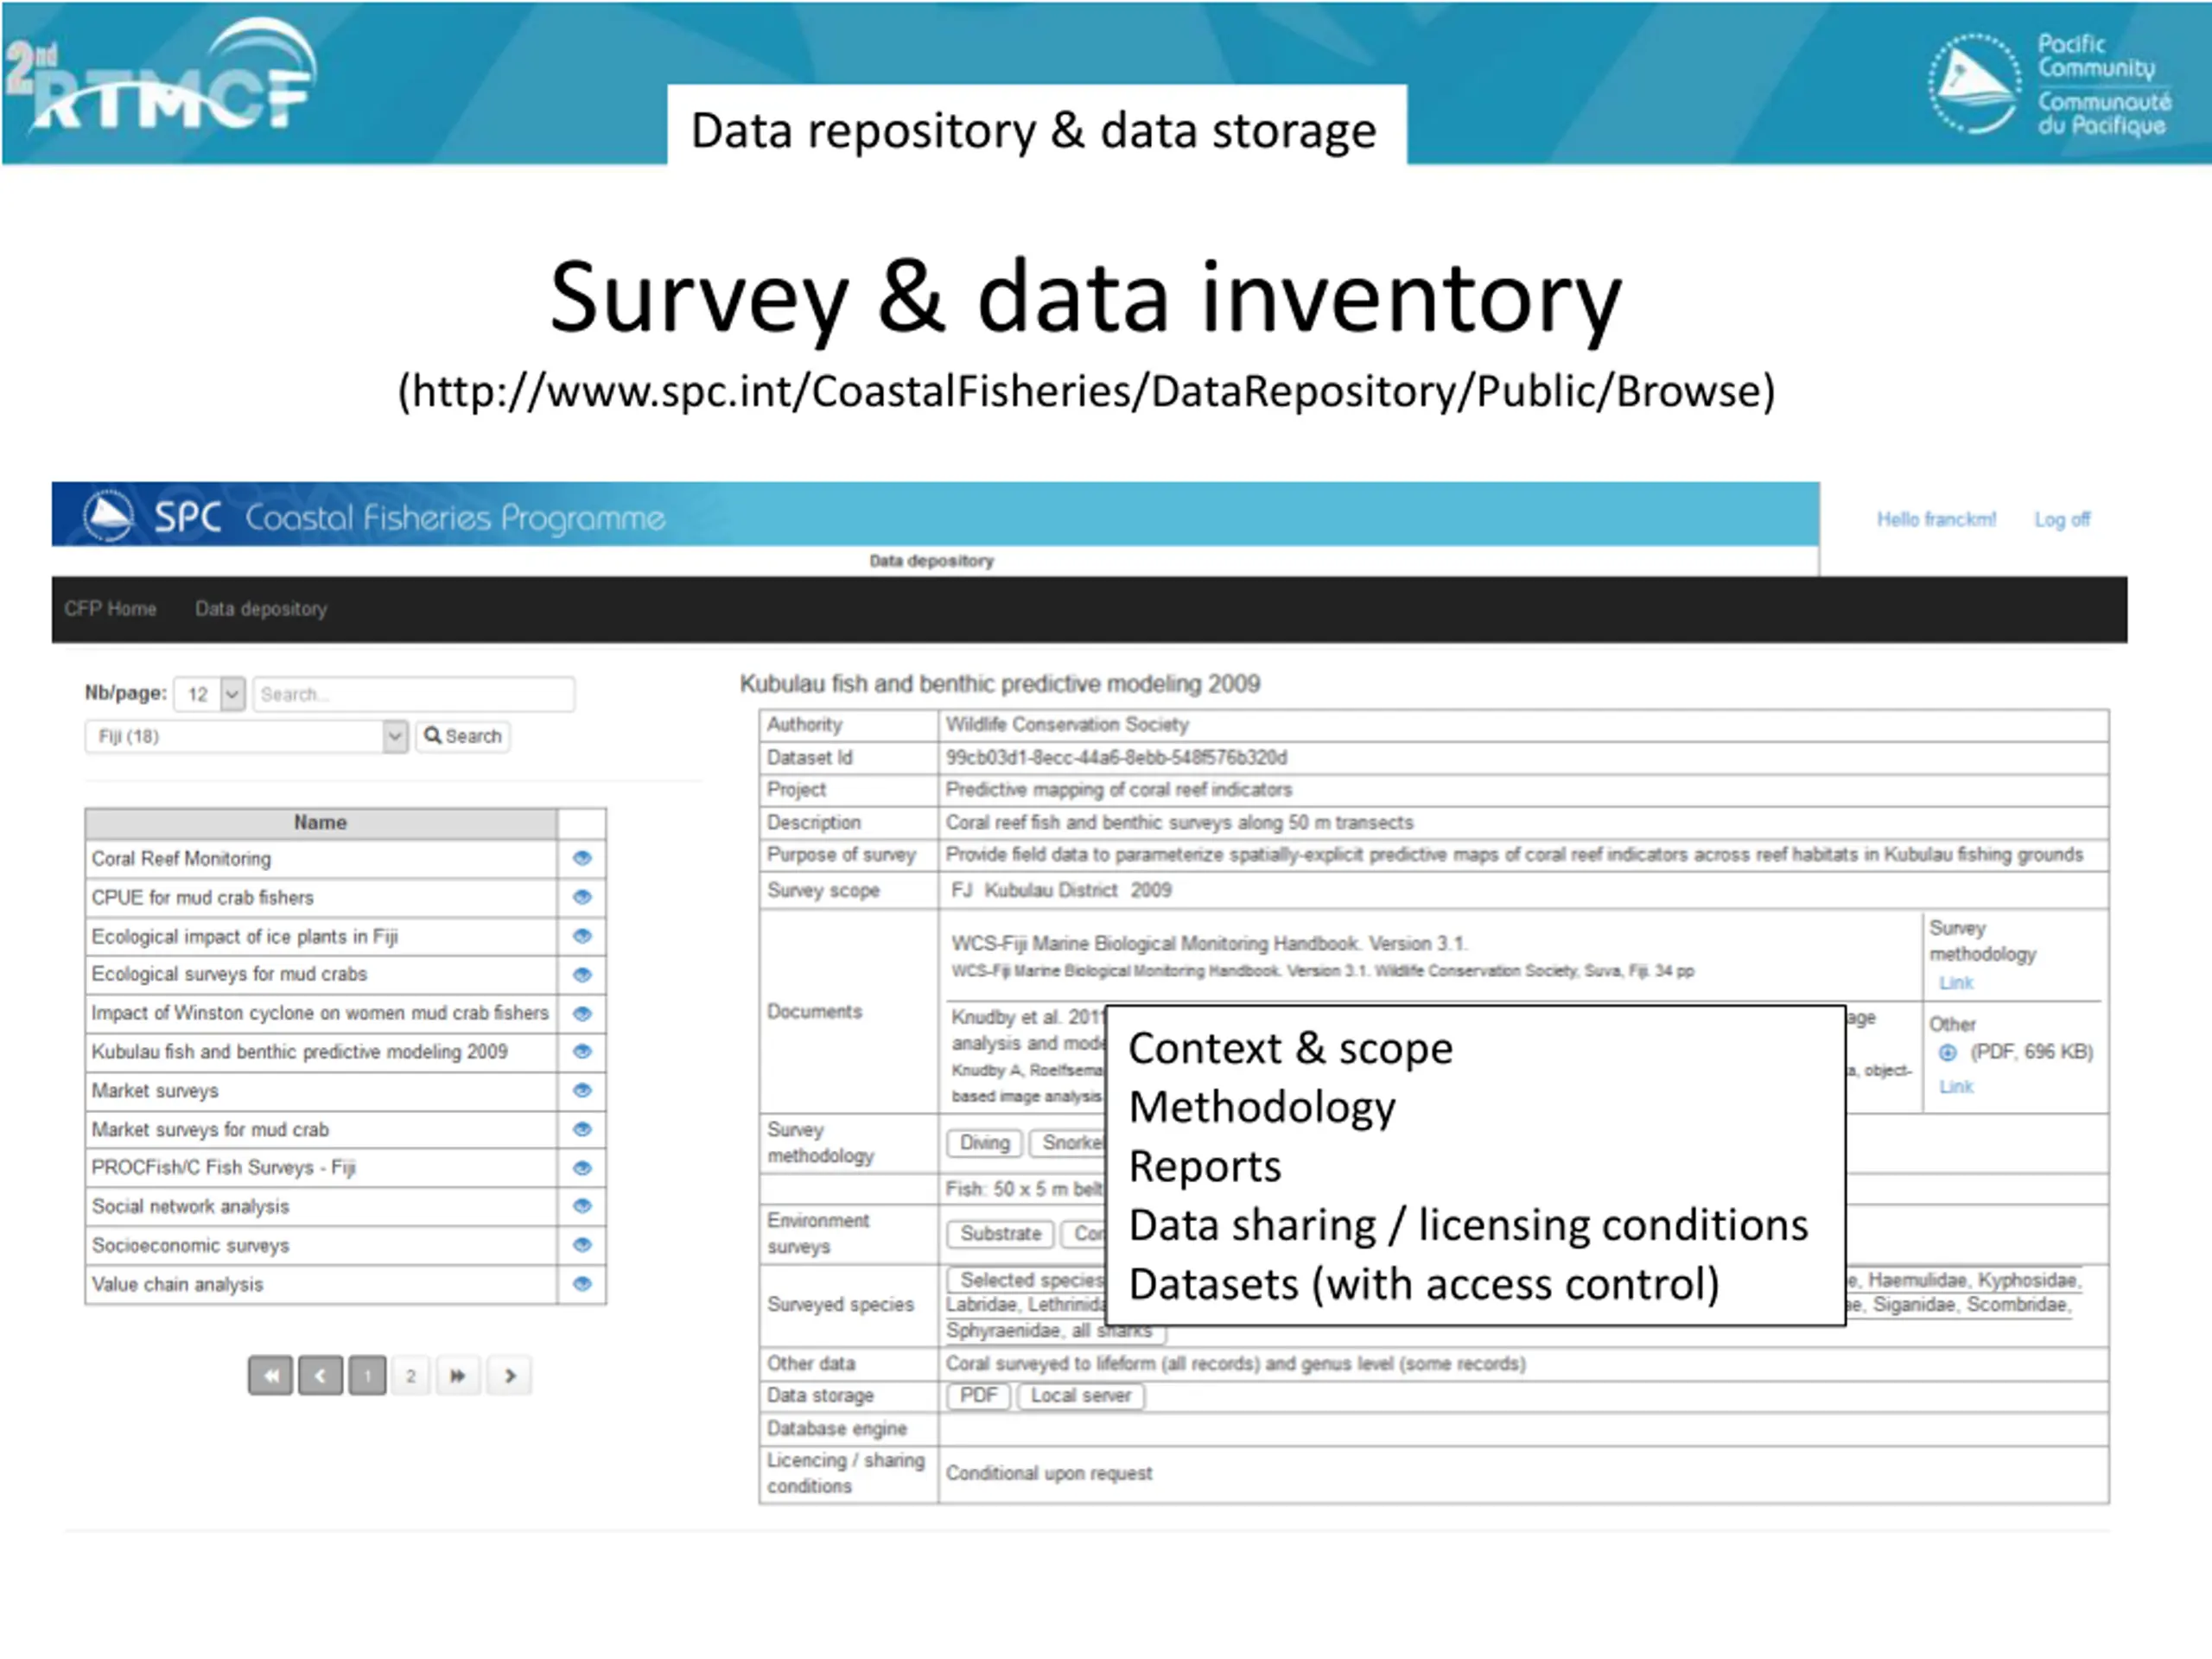Select page 2 in the pagination
The height and width of the screenshot is (1659, 2212).
(410, 1376)
